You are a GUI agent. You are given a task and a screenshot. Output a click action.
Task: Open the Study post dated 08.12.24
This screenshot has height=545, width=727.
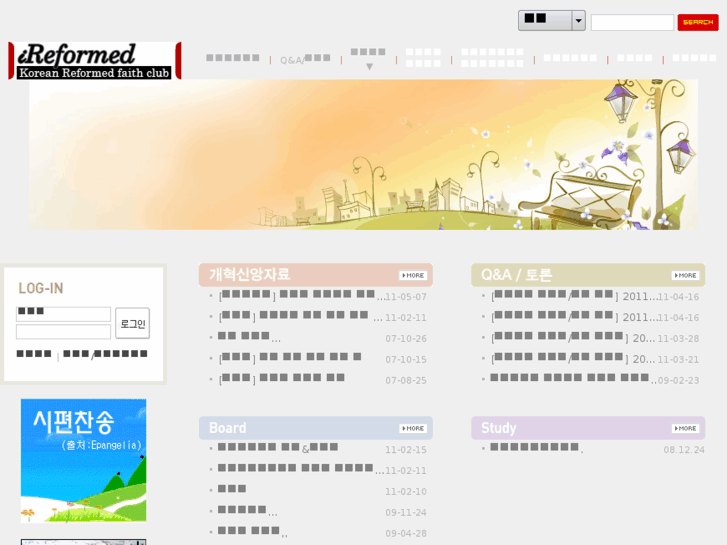[x=537, y=448]
